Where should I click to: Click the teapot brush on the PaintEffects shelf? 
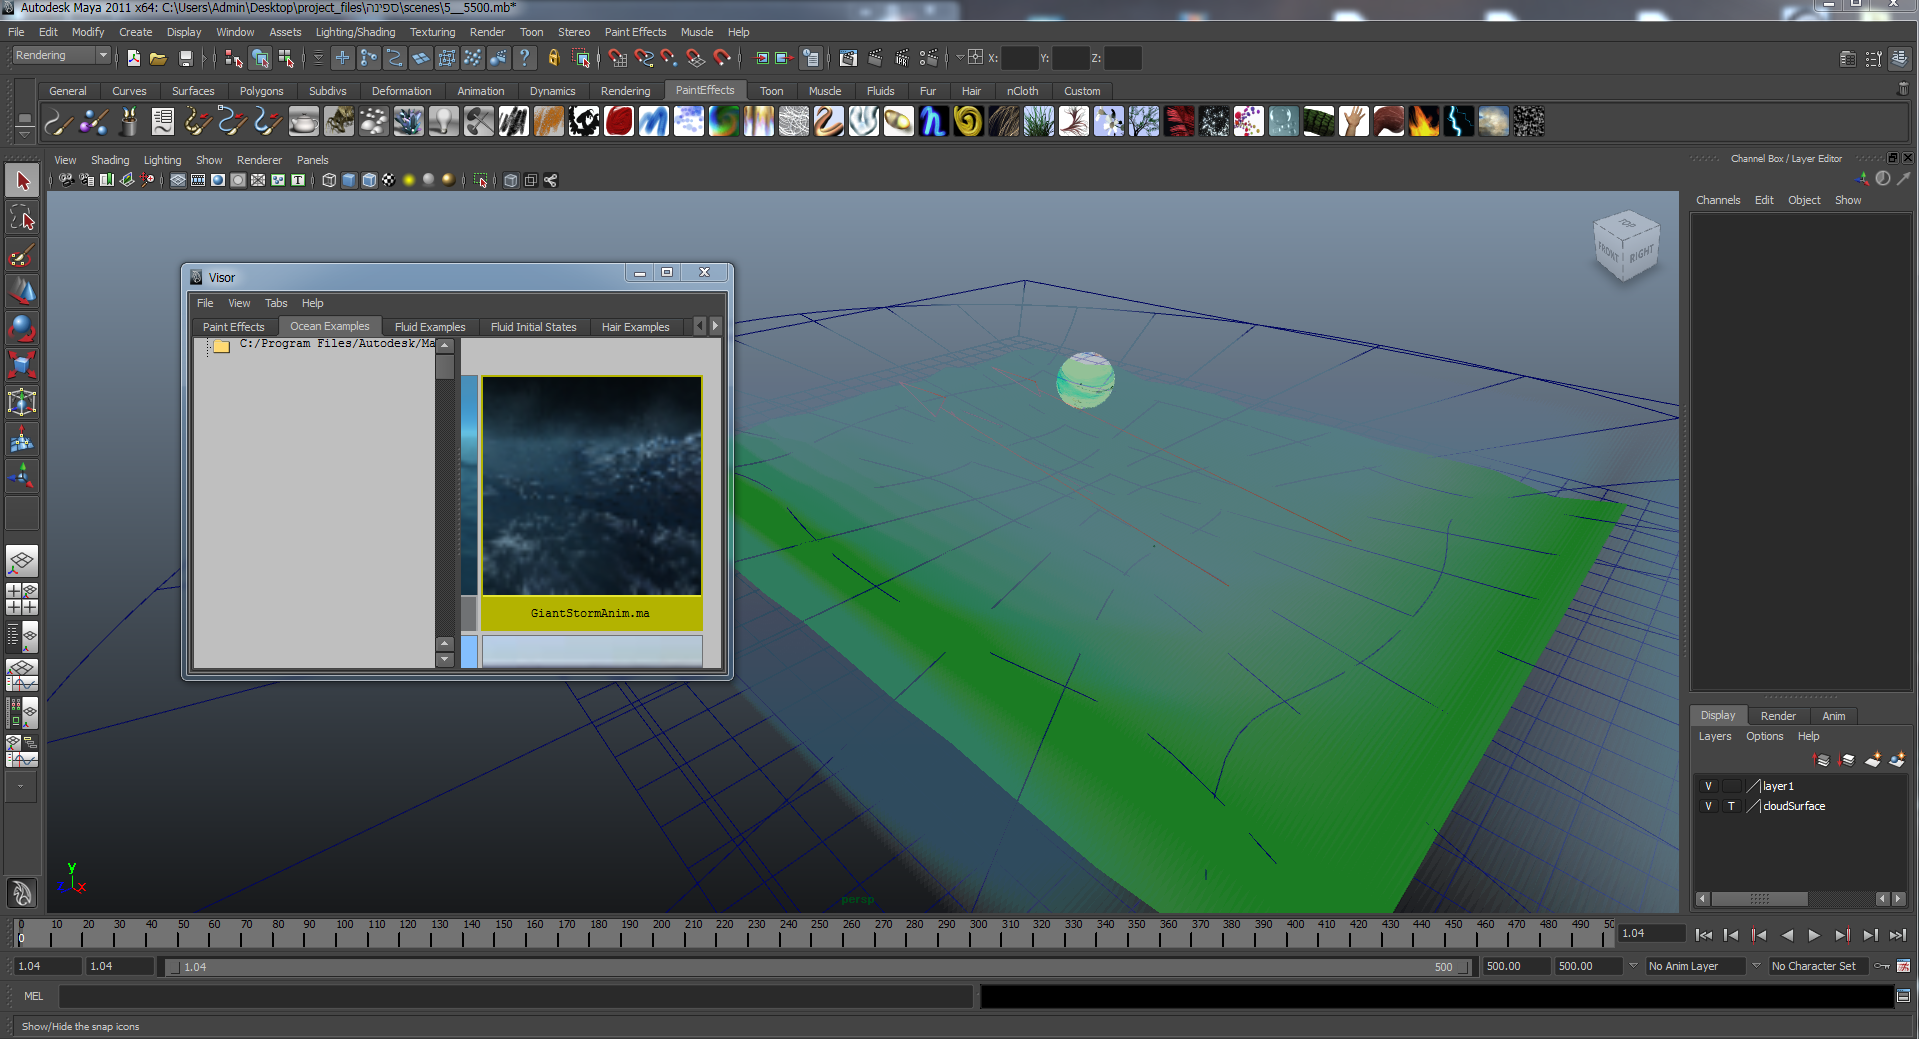pos(303,122)
